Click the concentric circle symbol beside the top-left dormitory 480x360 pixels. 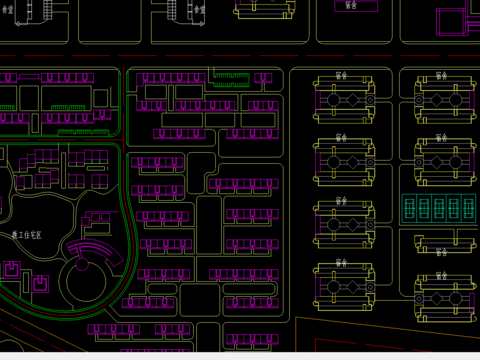click(370, 100)
